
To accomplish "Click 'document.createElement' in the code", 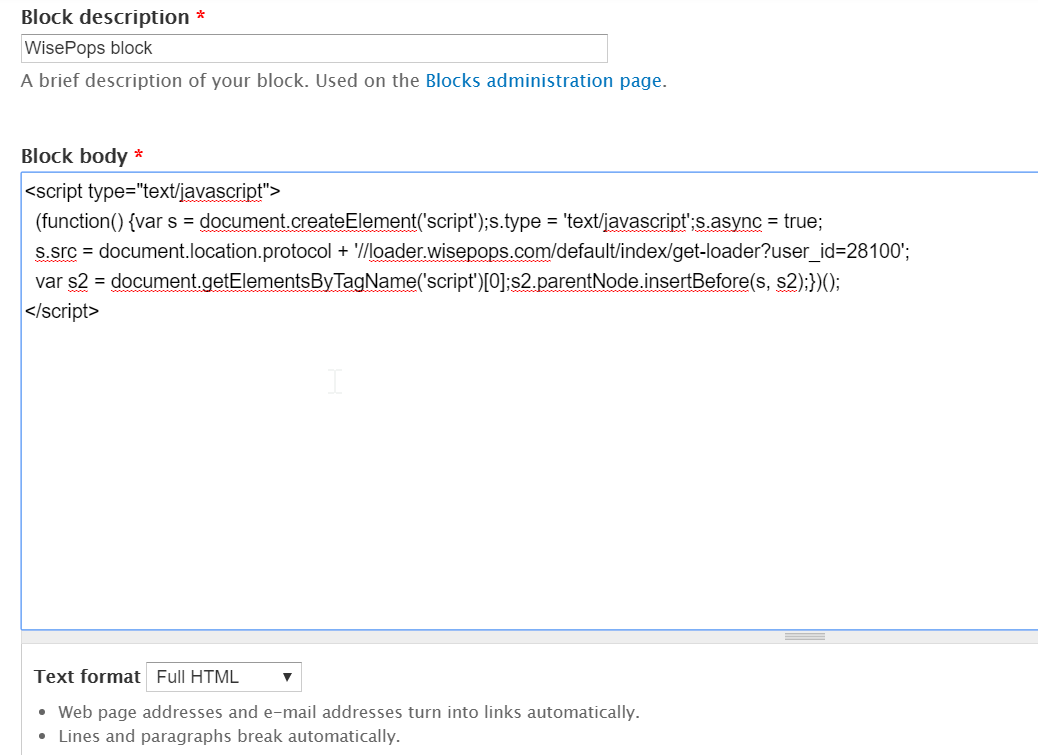I will click(308, 222).
